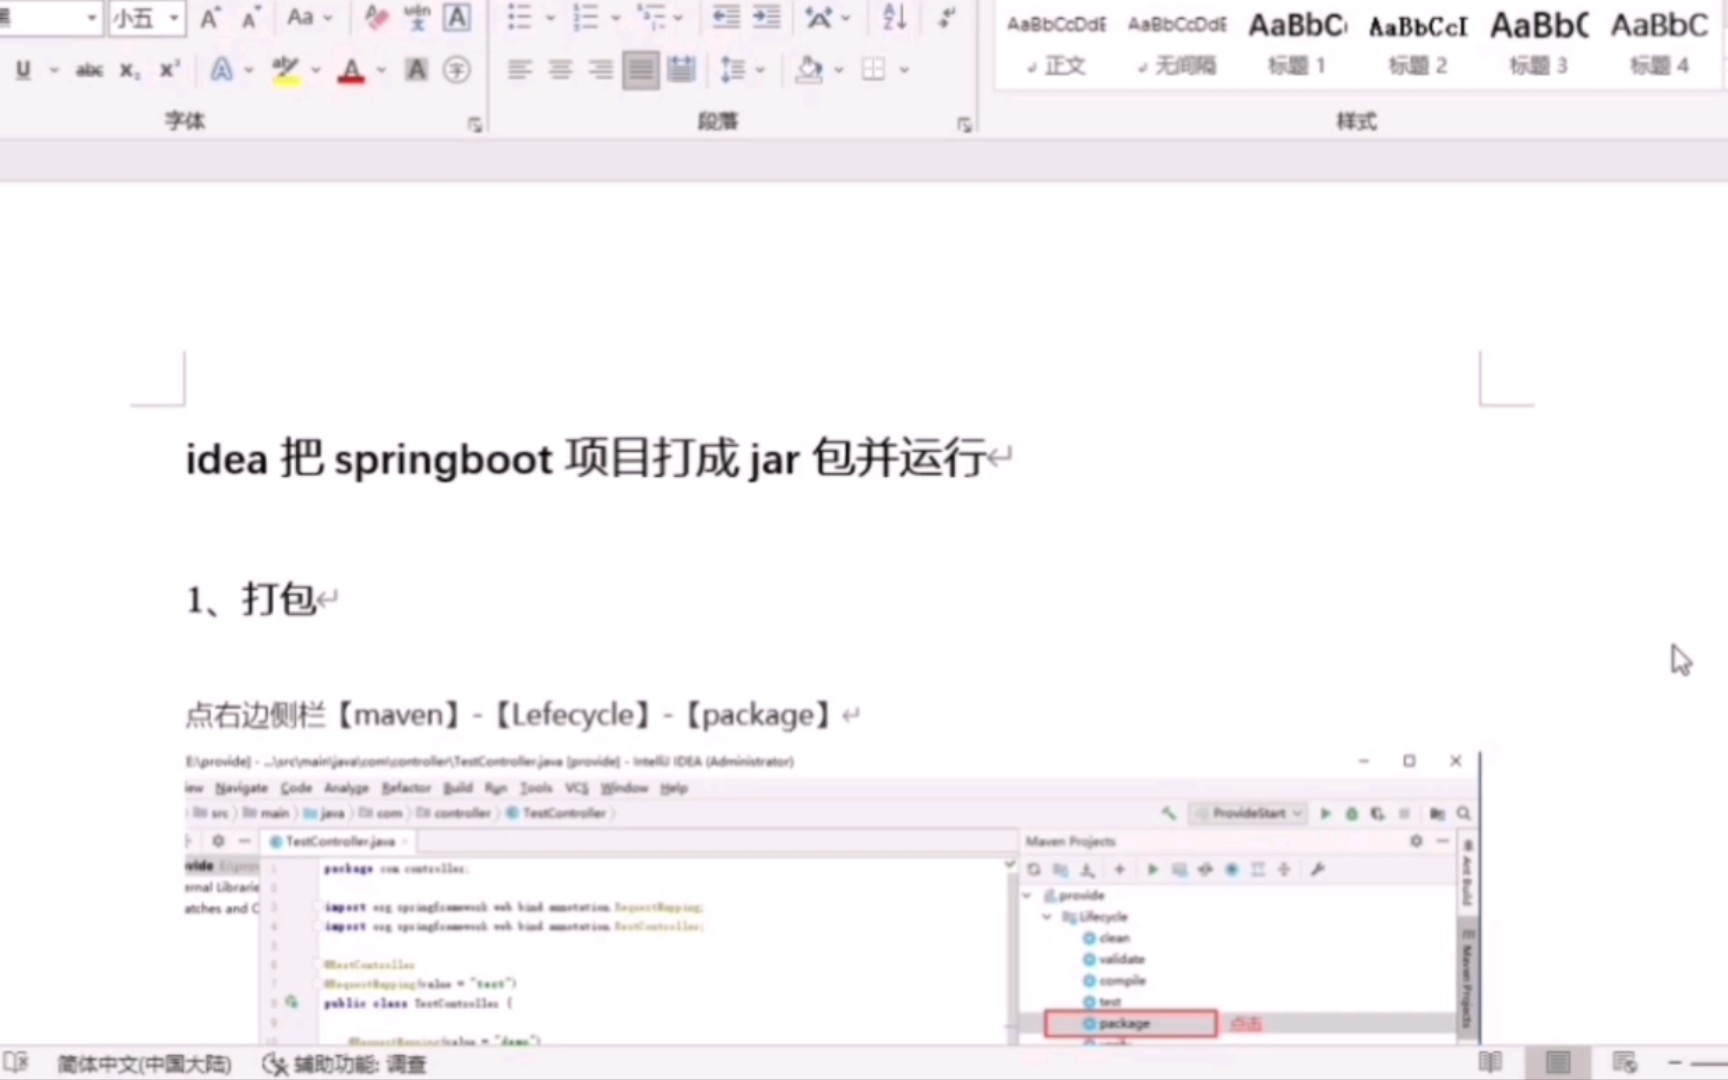This screenshot has height=1080, width=1728.
Task: Click the Grow Font icon
Action: click(x=211, y=17)
